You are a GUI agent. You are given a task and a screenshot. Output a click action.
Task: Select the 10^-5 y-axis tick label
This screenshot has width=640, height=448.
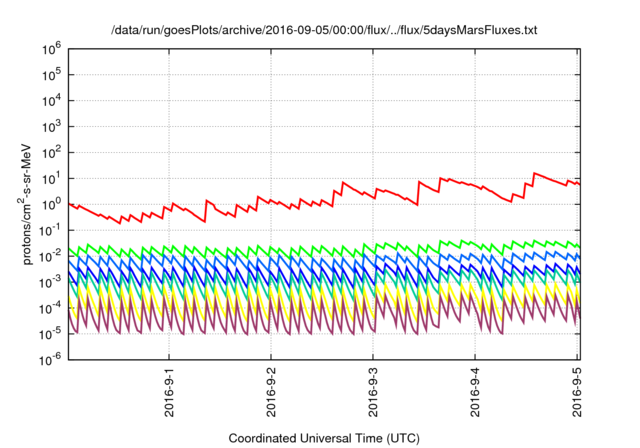click(51, 334)
